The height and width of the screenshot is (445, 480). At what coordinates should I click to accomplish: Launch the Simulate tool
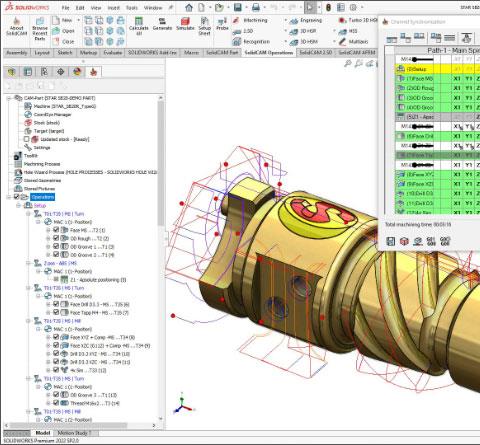185,24
